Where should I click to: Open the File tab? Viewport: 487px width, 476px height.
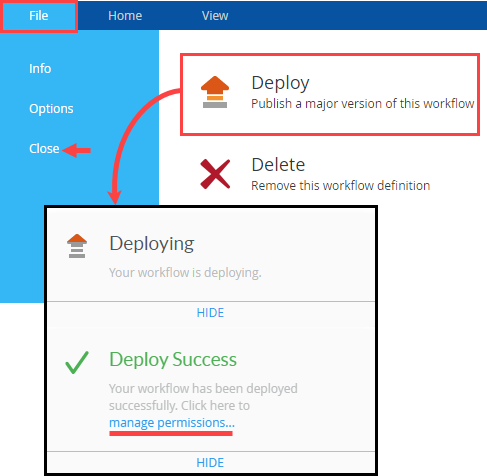pyautogui.click(x=39, y=16)
